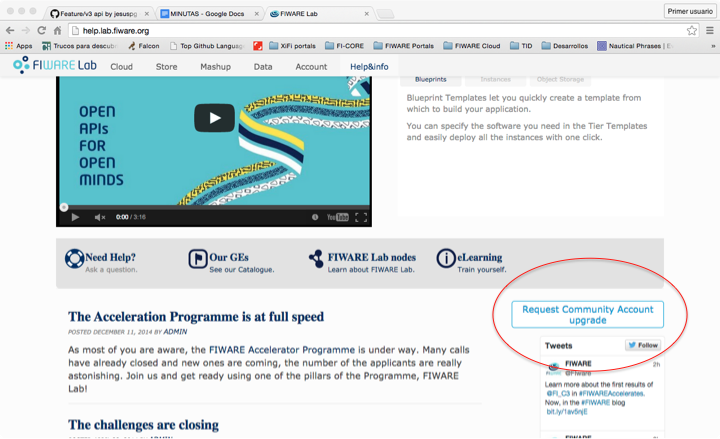The image size is (720, 439).
Task: Expand the bookmarks overflow chevron
Action: (x=713, y=46)
